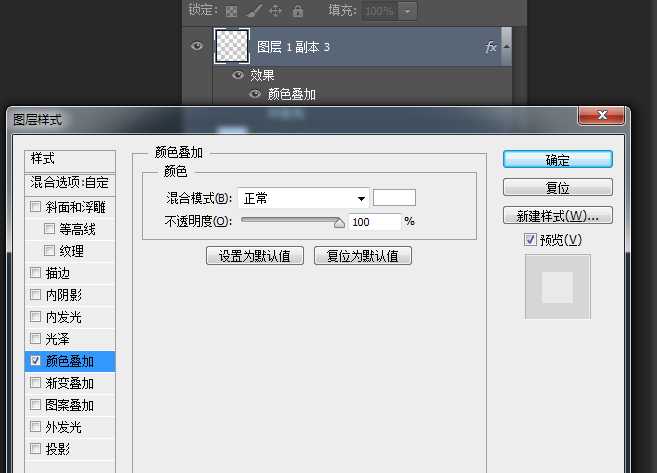Viewport: 657px width, 473px height.
Task: Click the white overlay color swatch
Action: click(394, 198)
